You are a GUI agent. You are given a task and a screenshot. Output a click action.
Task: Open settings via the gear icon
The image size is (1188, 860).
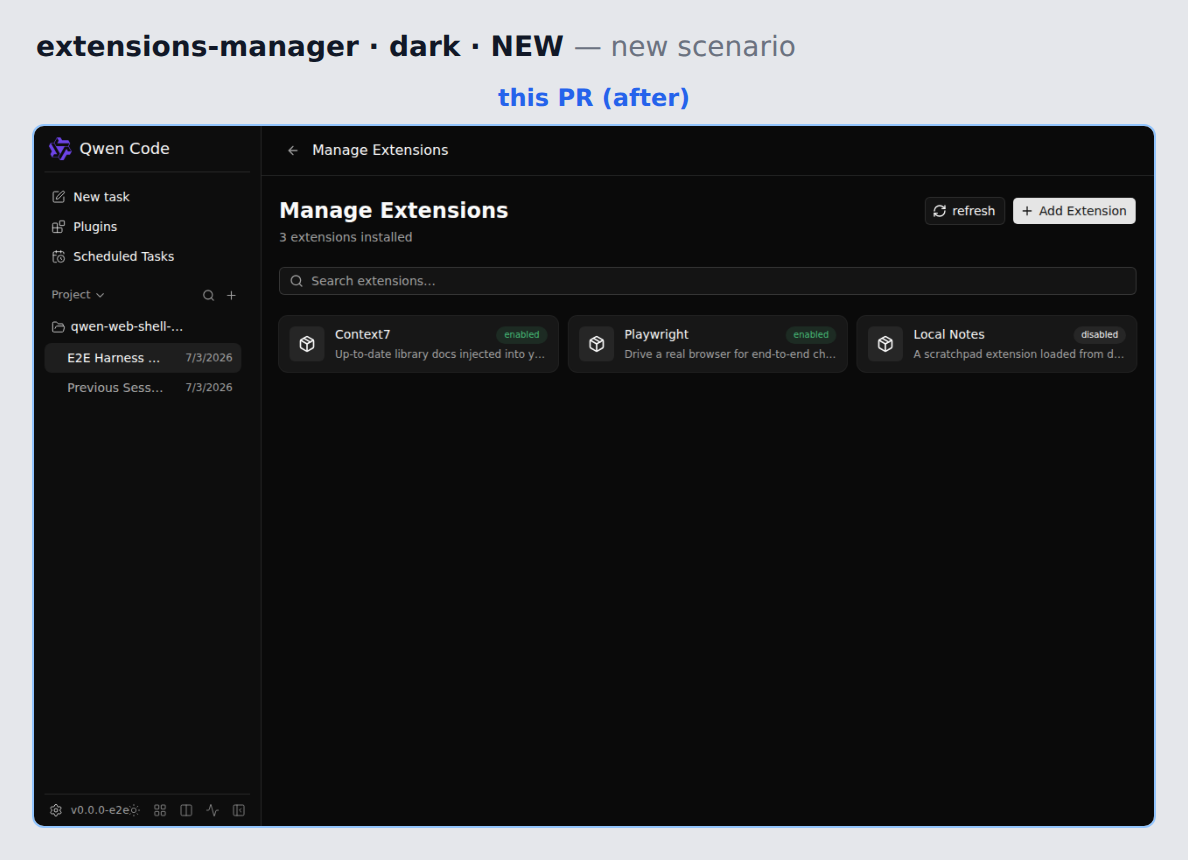click(56, 810)
